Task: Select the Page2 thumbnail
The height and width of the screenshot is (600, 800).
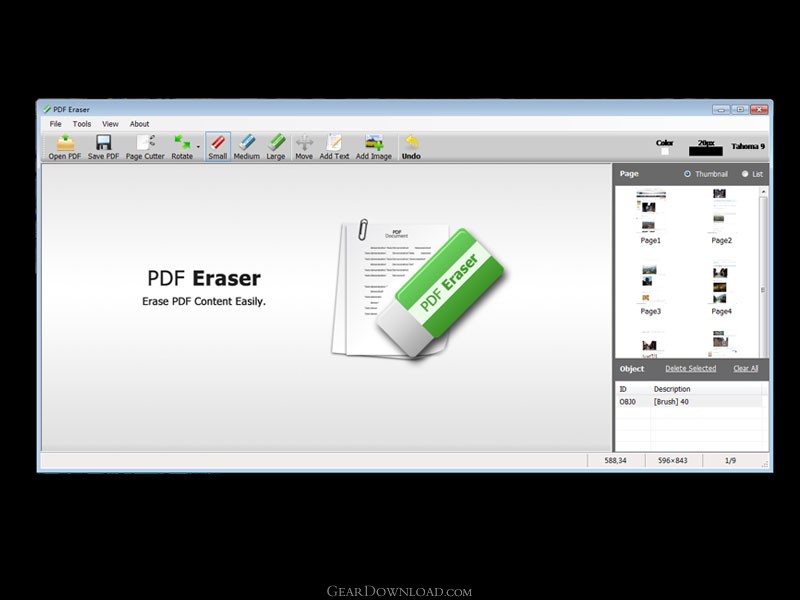Action: click(x=721, y=216)
